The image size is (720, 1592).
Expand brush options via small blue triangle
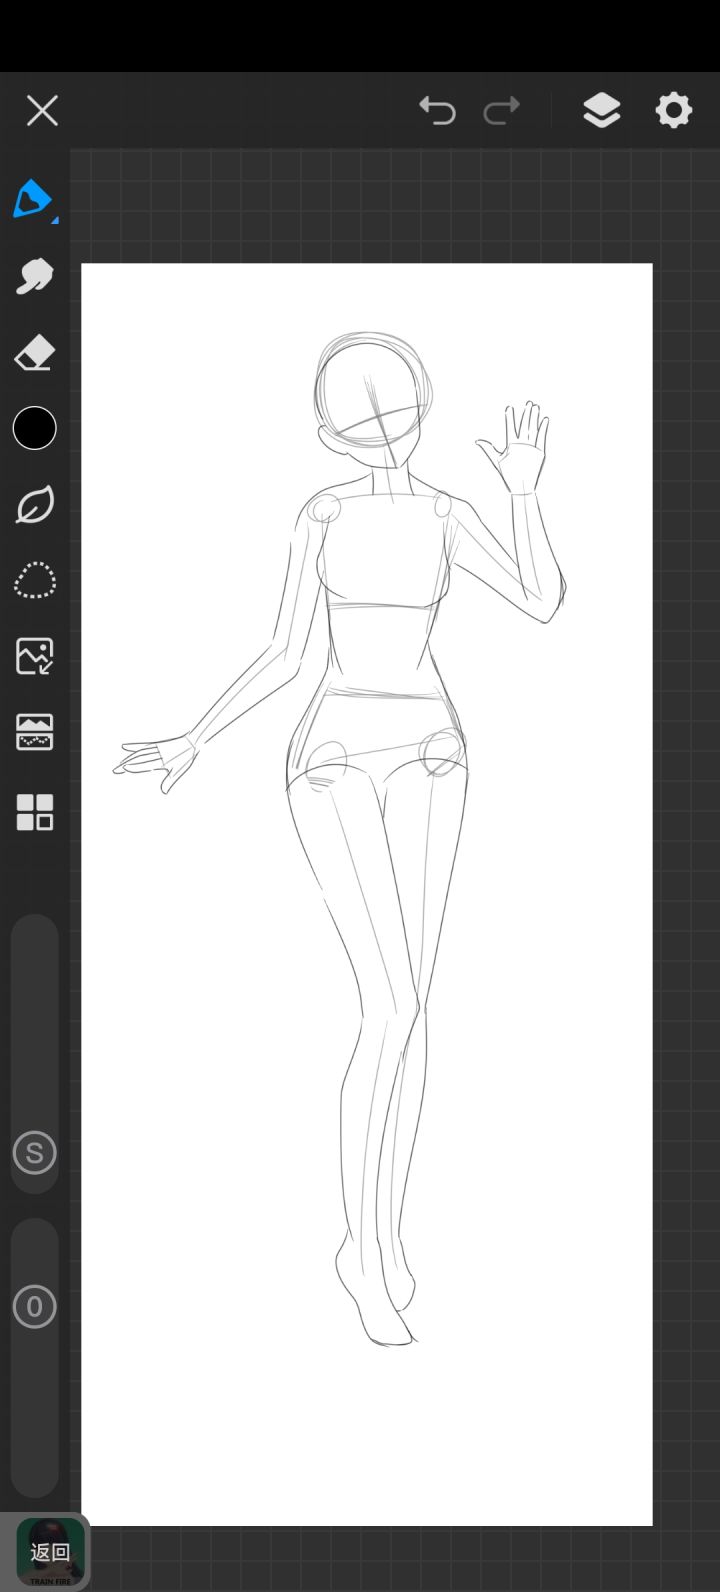coord(55,220)
